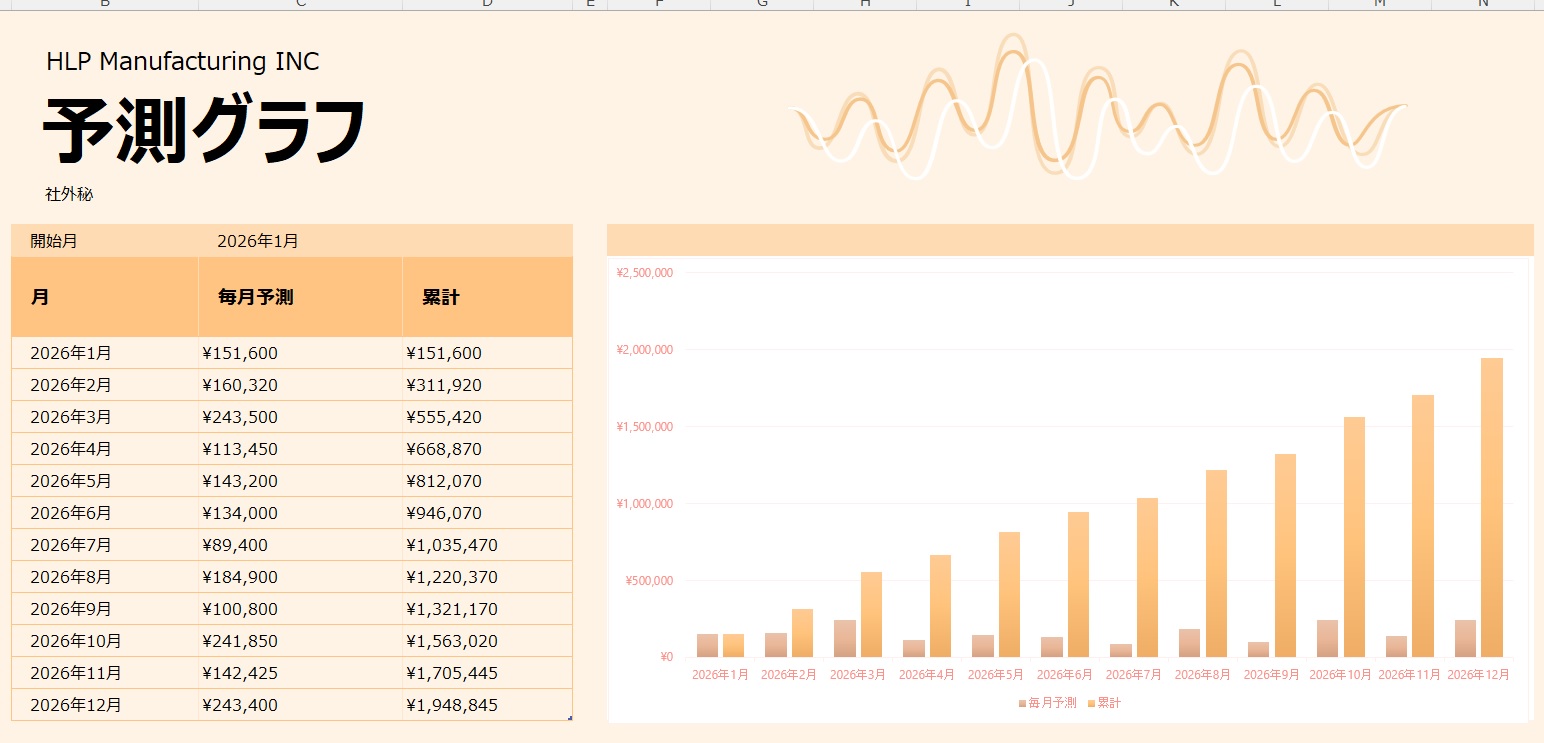Select the monthly forecast cell ¥243,500
The image size is (1544, 743).
(x=240, y=417)
